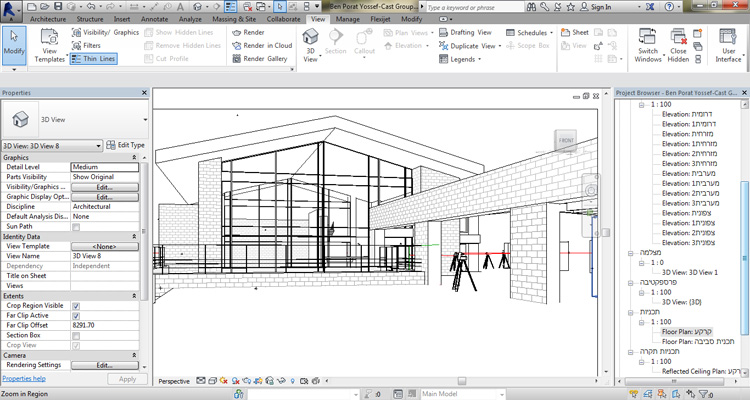
Task: Open the Properties help link
Action: [24, 378]
